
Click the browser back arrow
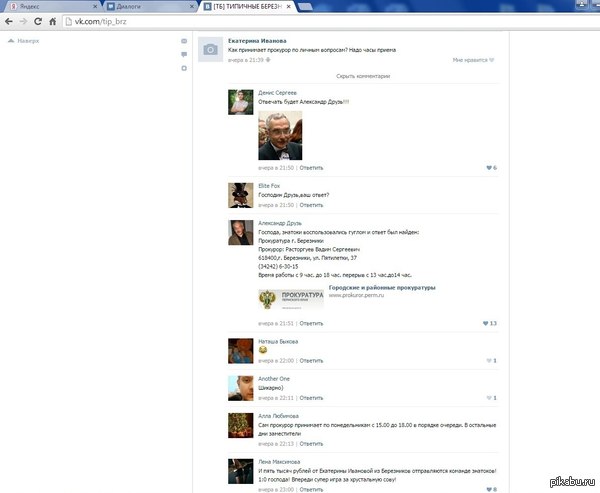(x=8, y=21)
